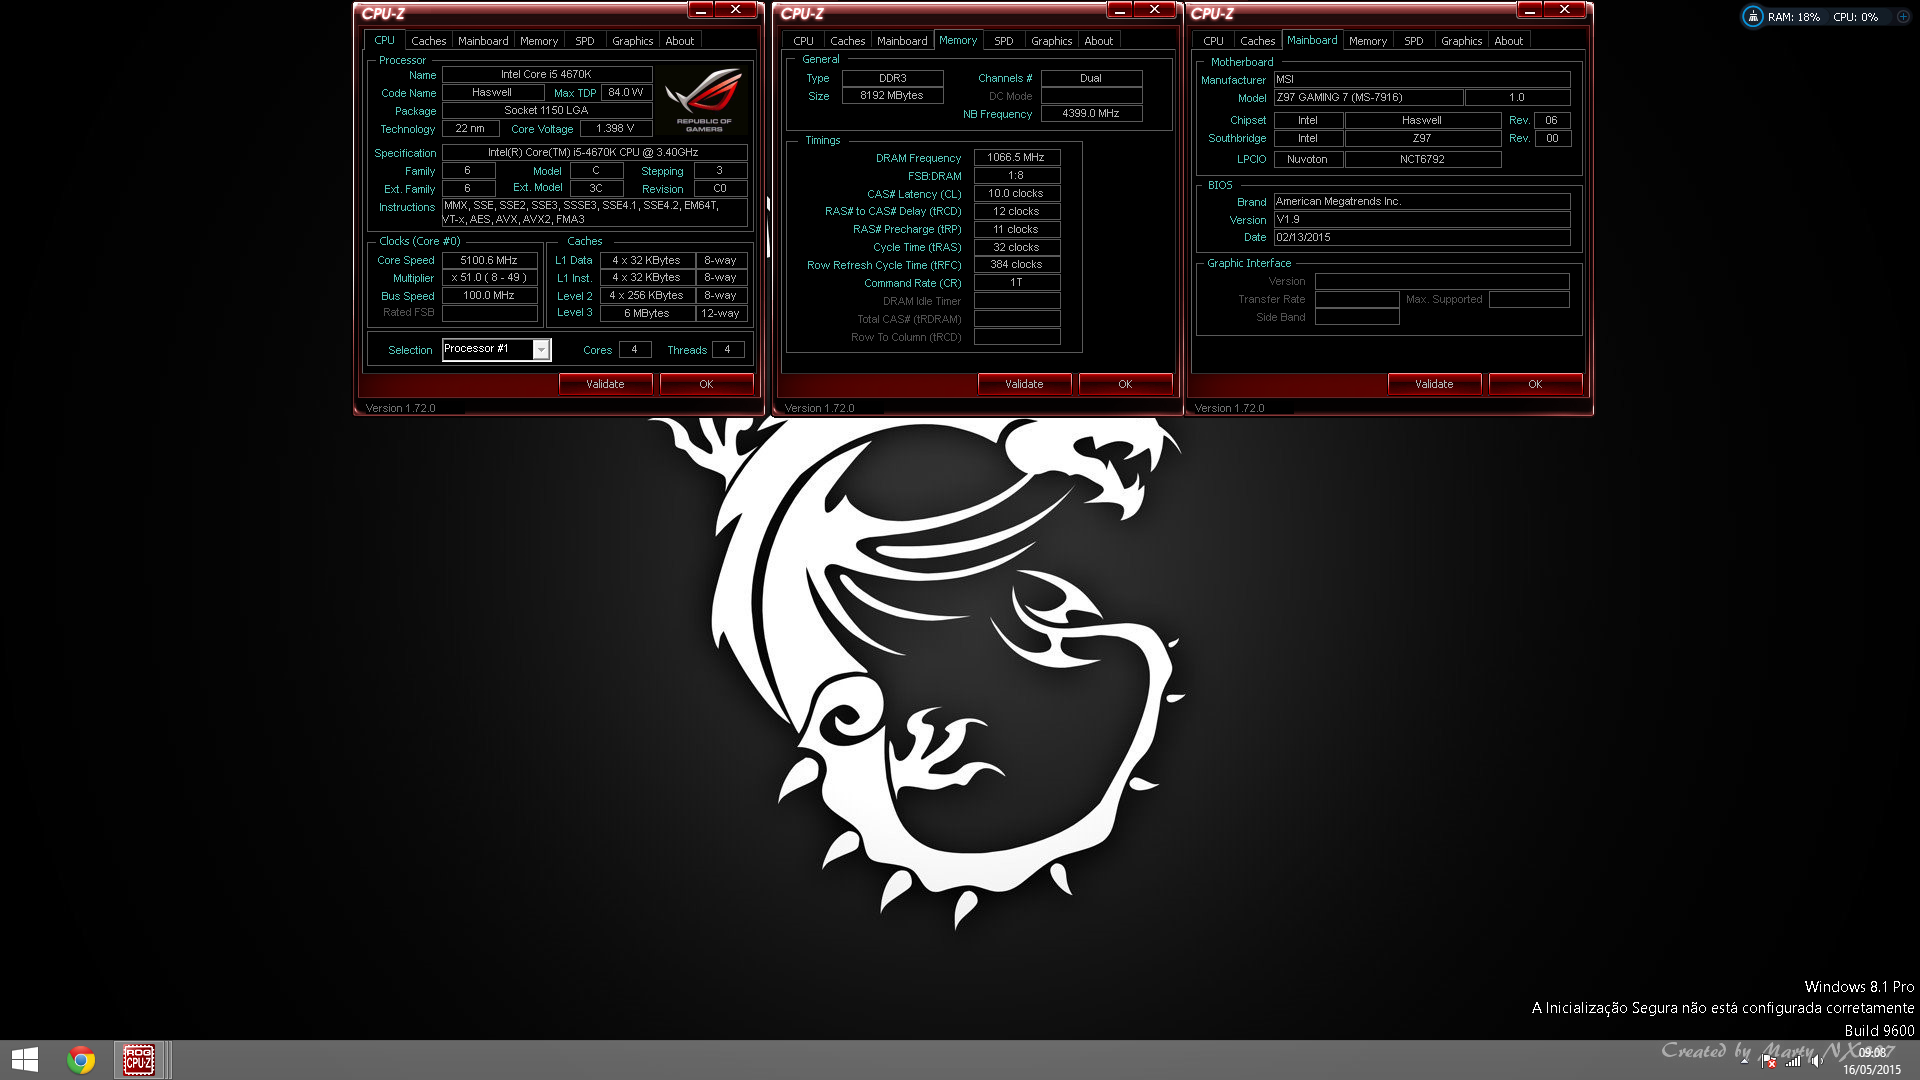Minimize the left CPU-Z window

(701, 10)
